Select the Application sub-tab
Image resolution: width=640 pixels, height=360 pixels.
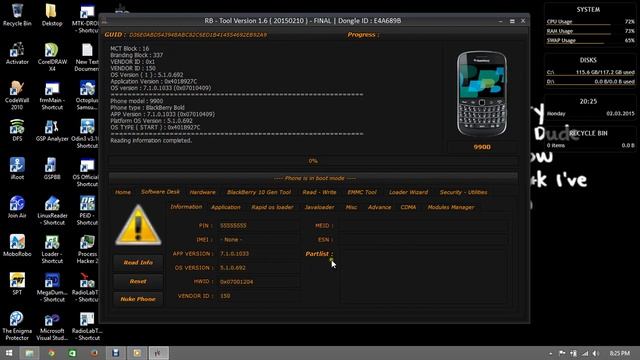226,207
